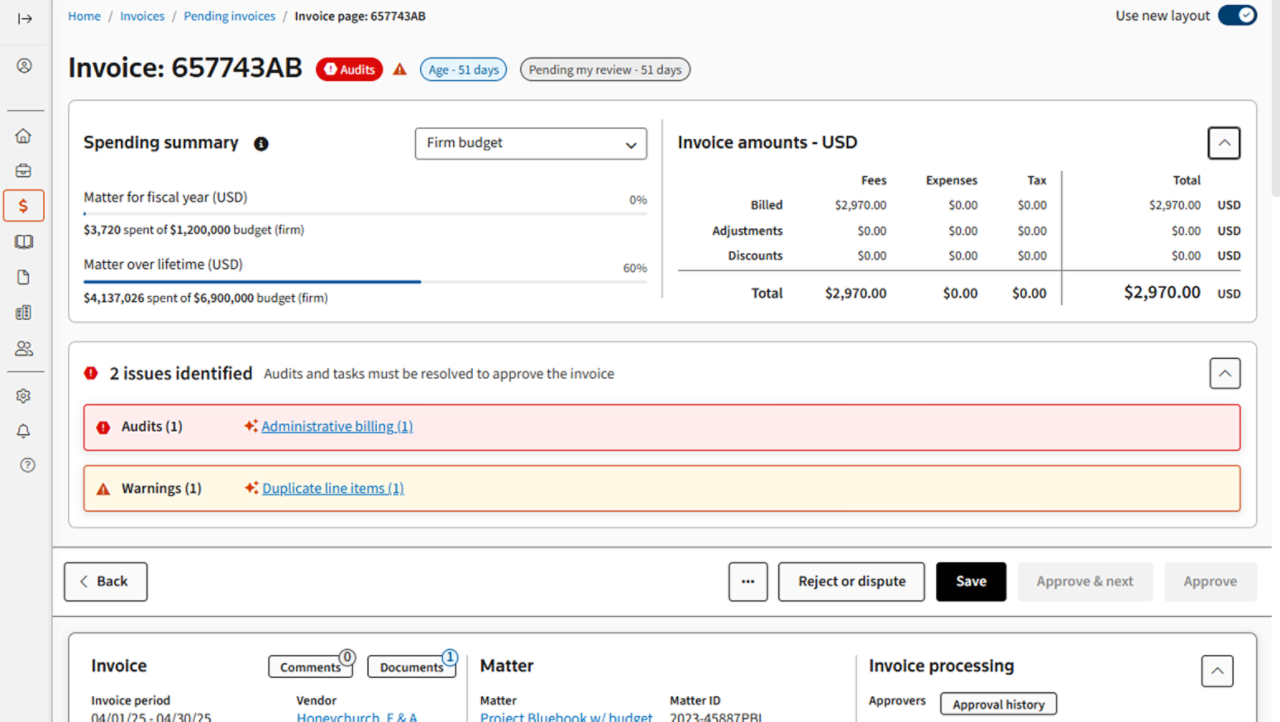
Task: Open the Home icon in the sidebar
Action: (x=22, y=135)
